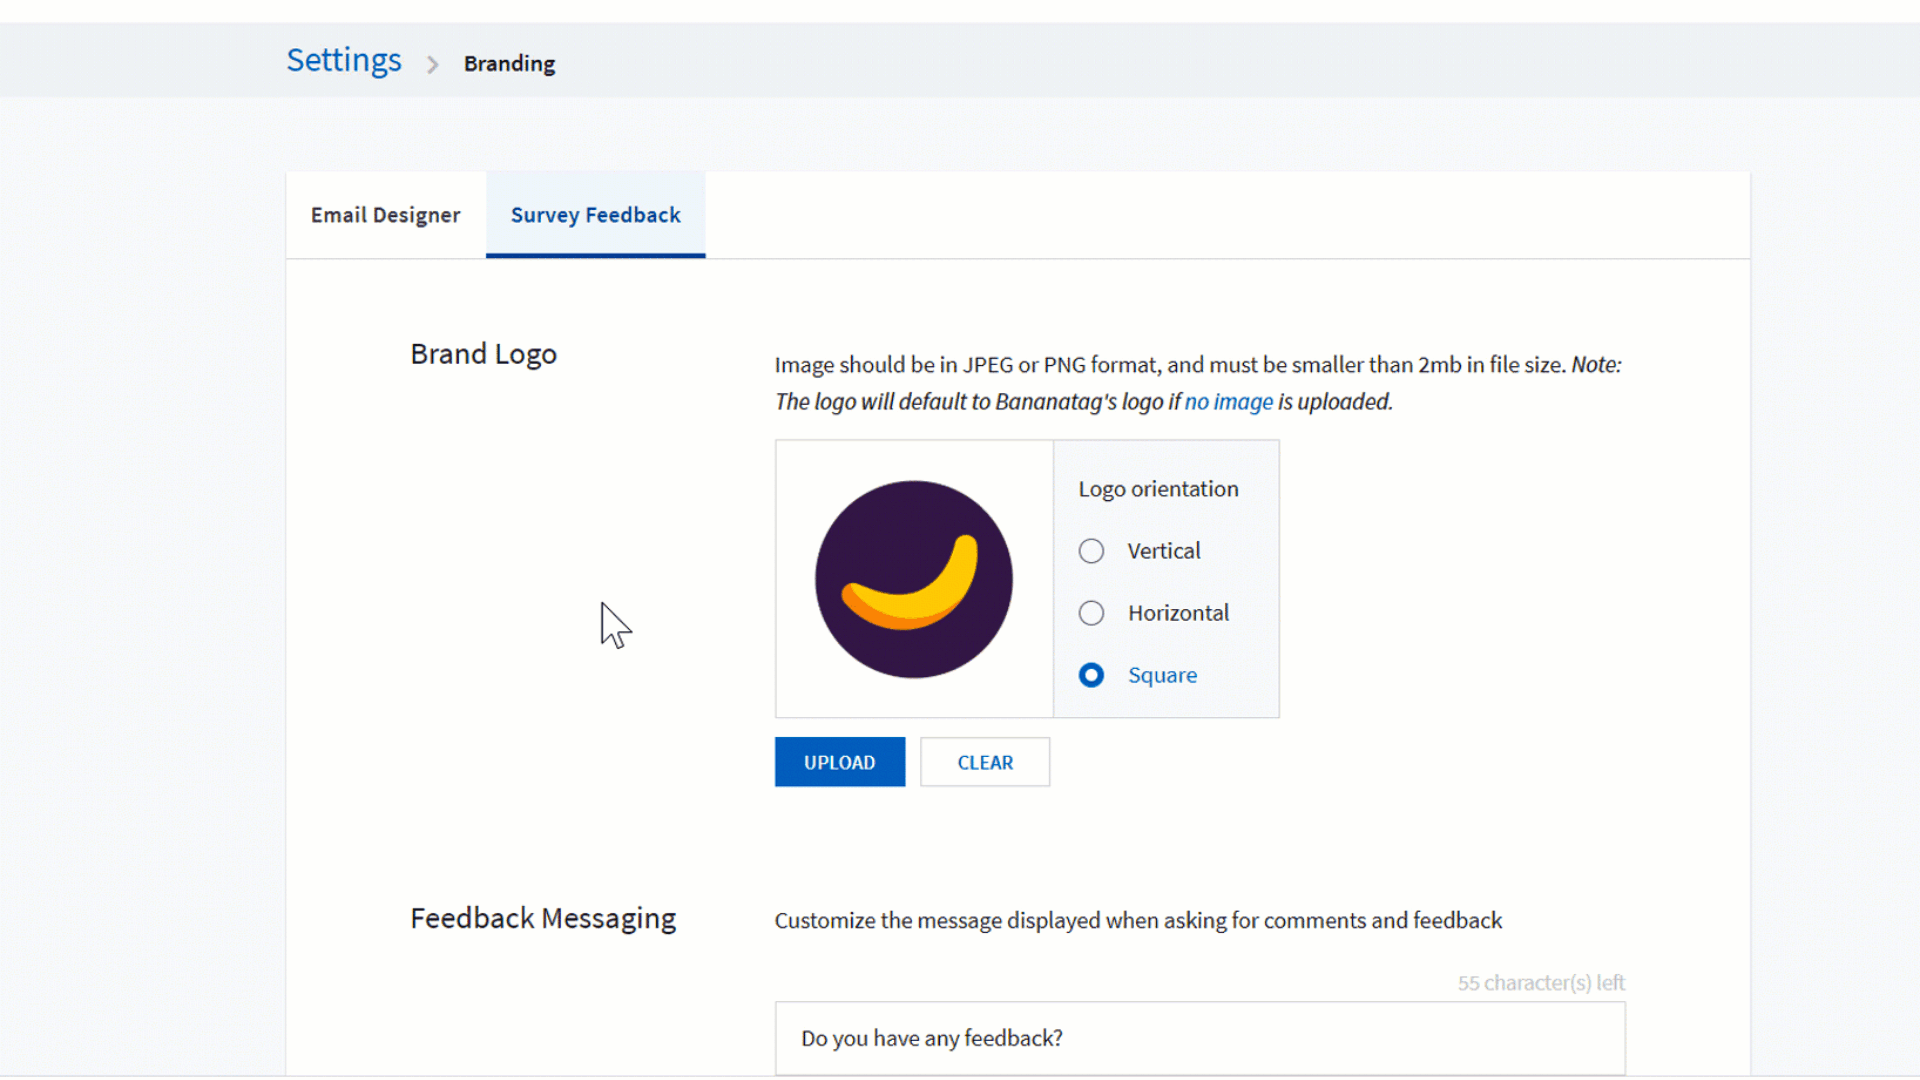Click the banana logo preview thumbnail
The width and height of the screenshot is (1920, 1080).
914,579
